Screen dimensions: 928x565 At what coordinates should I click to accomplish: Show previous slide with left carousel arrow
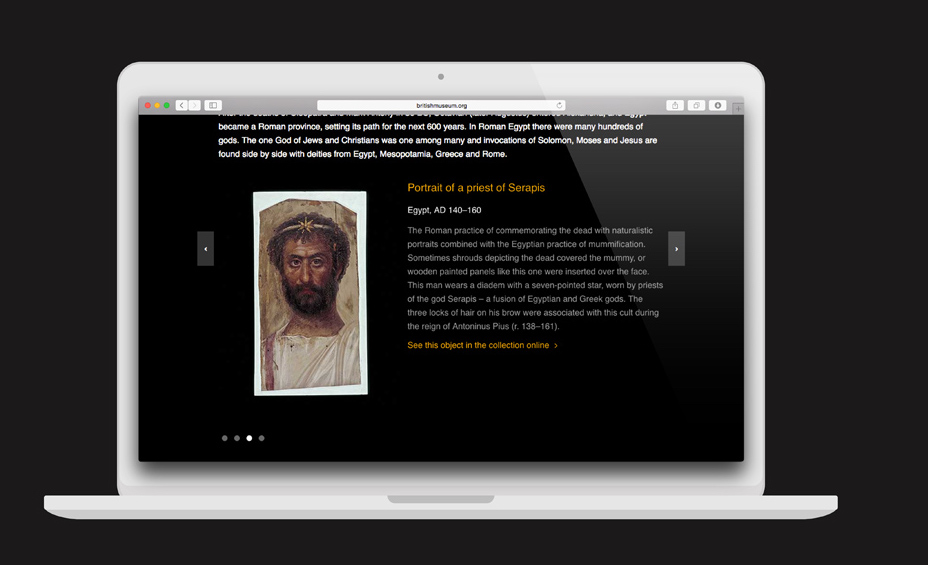click(x=205, y=248)
